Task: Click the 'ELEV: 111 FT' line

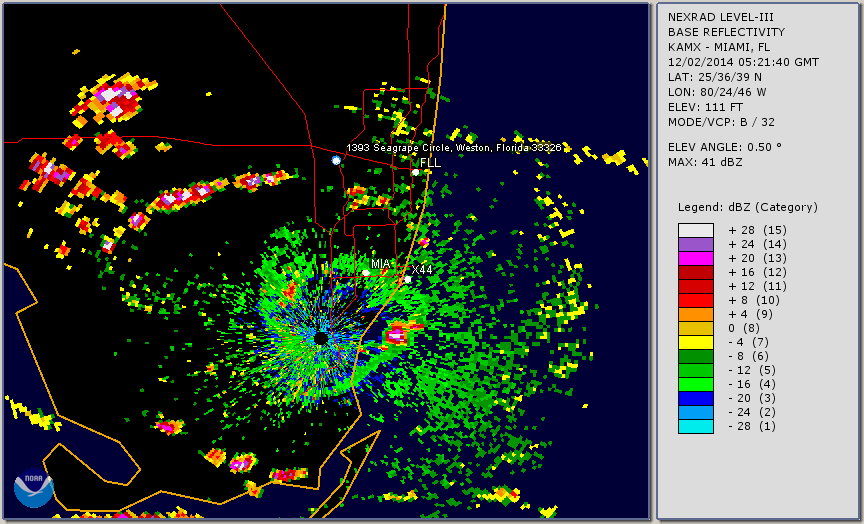Action: 705,107
